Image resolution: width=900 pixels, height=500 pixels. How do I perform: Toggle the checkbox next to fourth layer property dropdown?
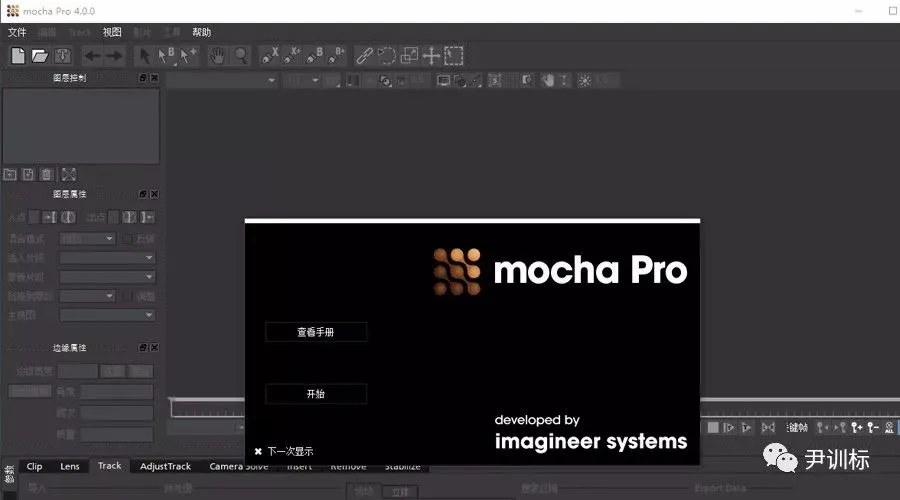pos(127,296)
